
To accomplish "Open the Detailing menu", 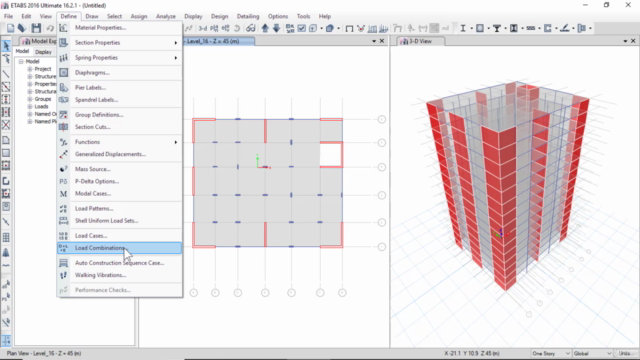I will (x=248, y=16).
